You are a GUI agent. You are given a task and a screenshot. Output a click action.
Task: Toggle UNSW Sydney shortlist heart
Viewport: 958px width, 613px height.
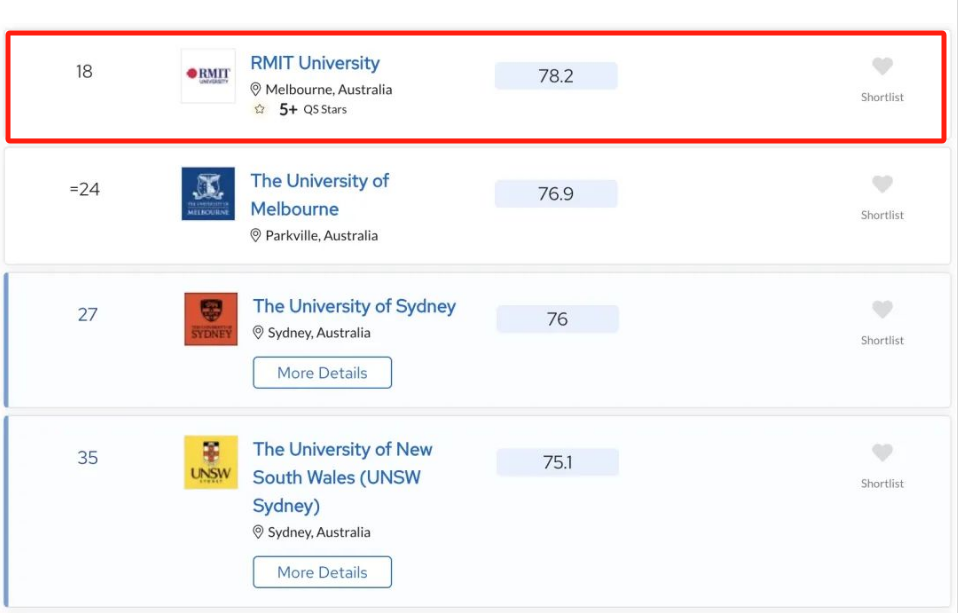click(882, 453)
